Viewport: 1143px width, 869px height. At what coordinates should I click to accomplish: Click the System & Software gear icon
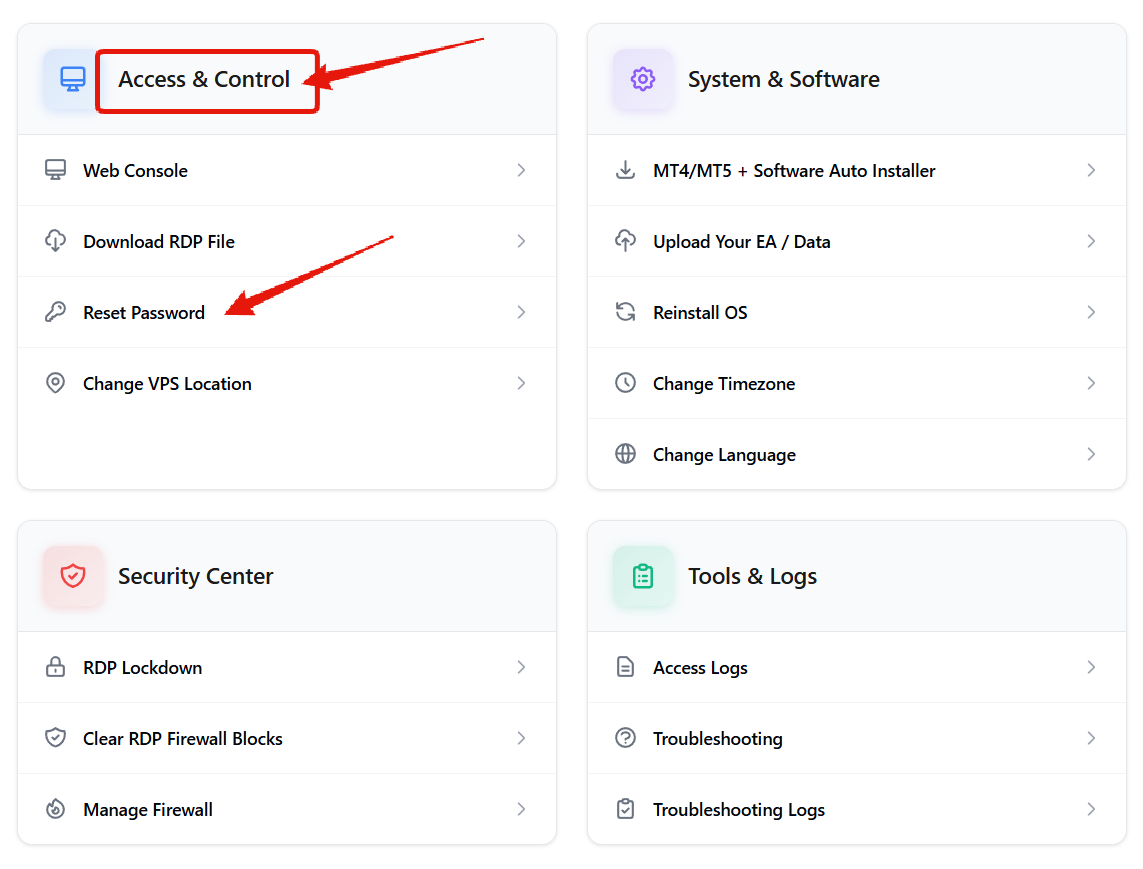[642, 79]
